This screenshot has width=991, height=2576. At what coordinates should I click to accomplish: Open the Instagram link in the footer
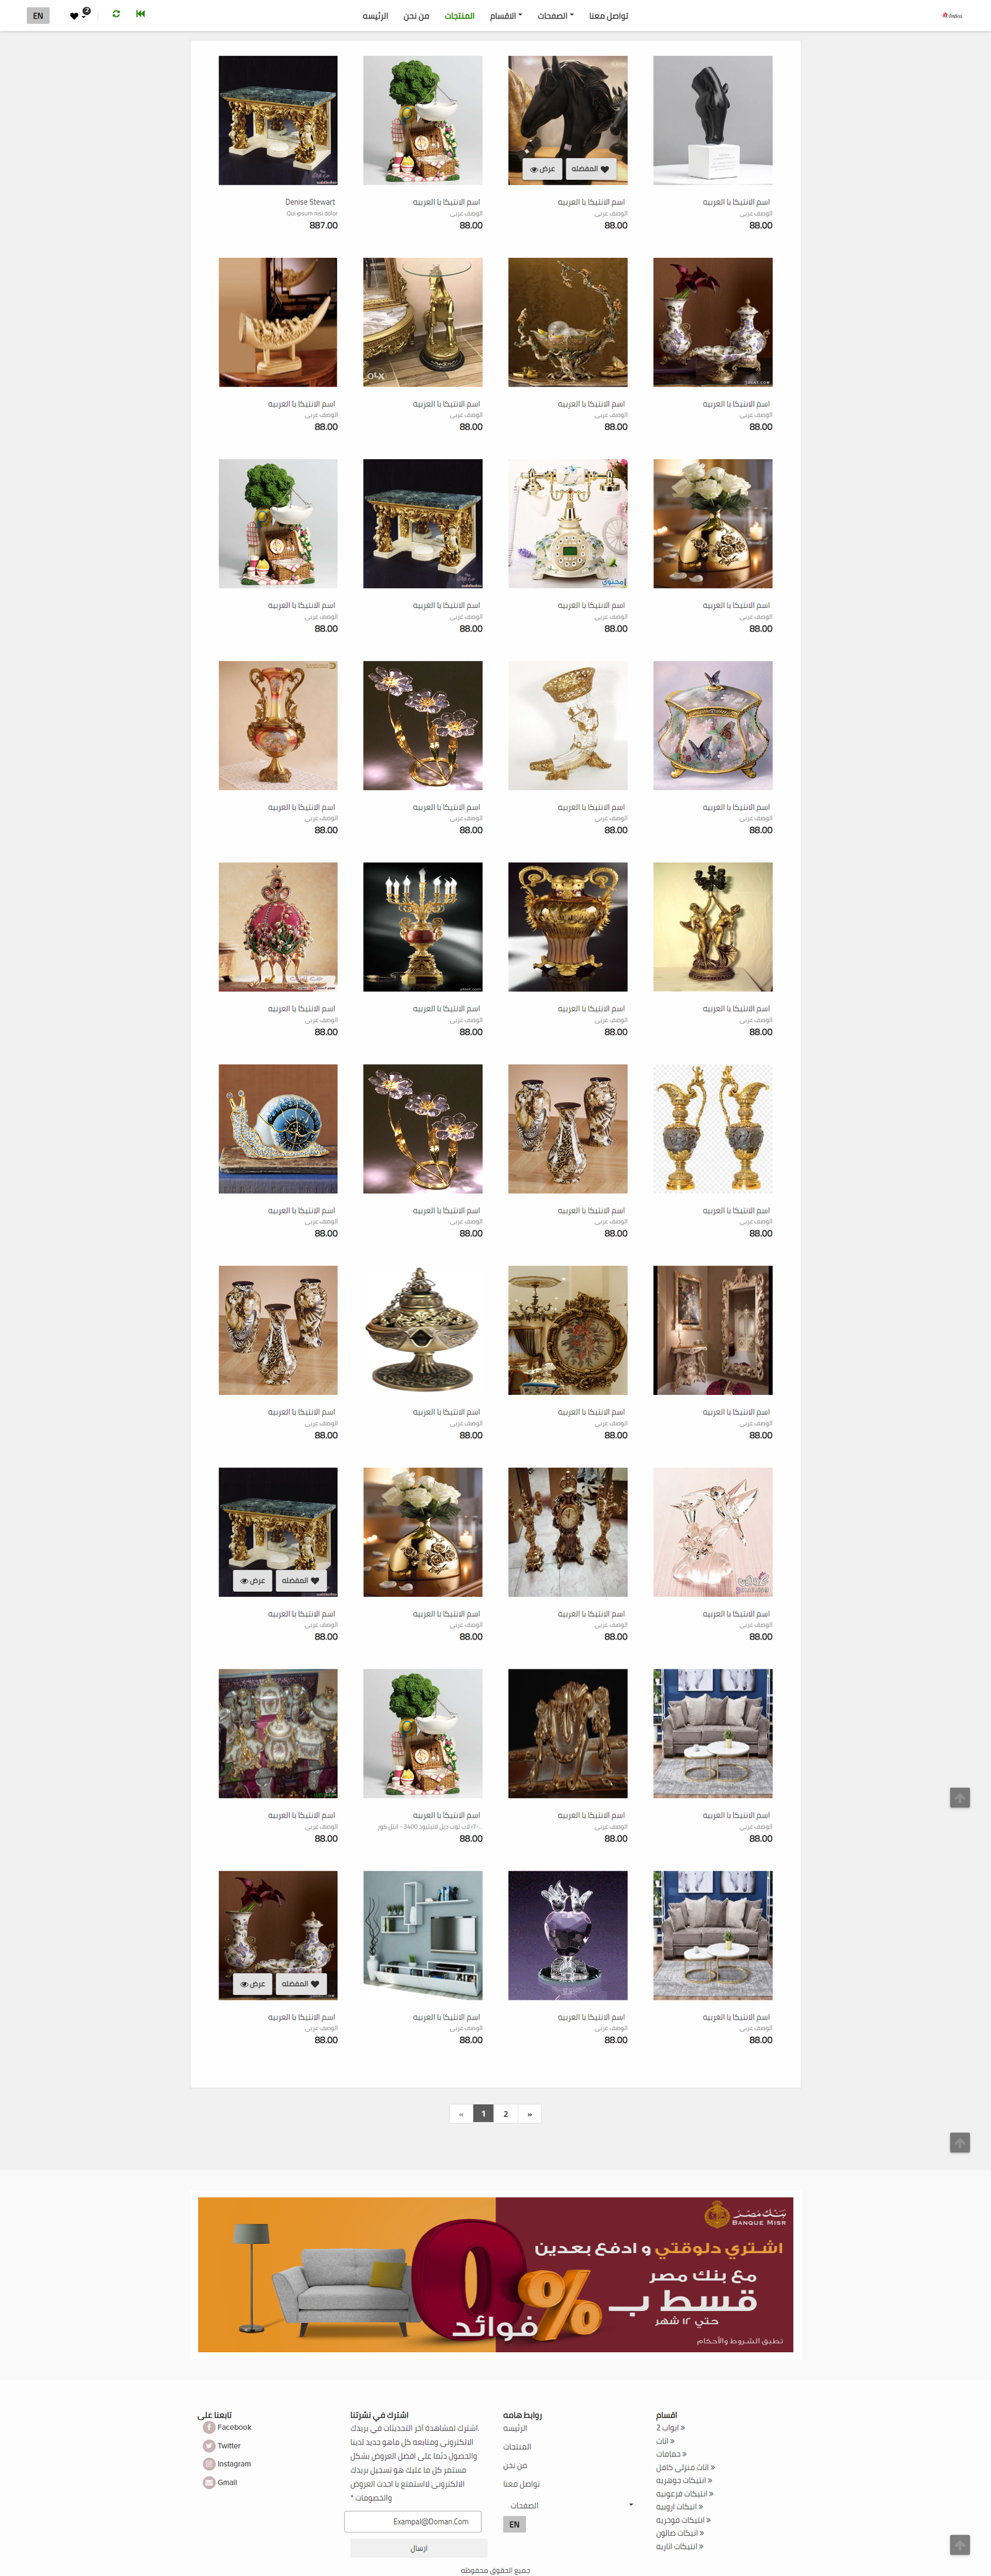pos(227,2464)
